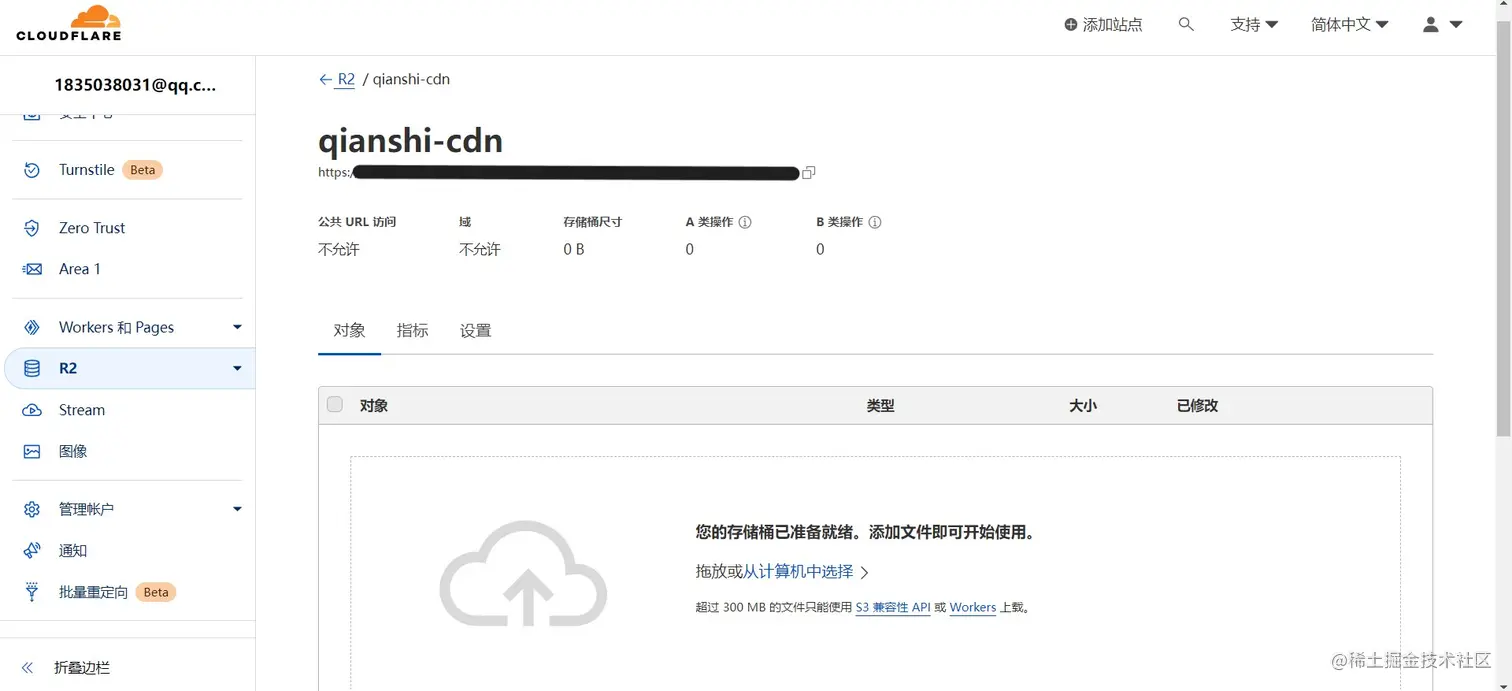Screen dimensions: 1512x691
Task: Click the R2 database icon
Action: (x=32, y=369)
